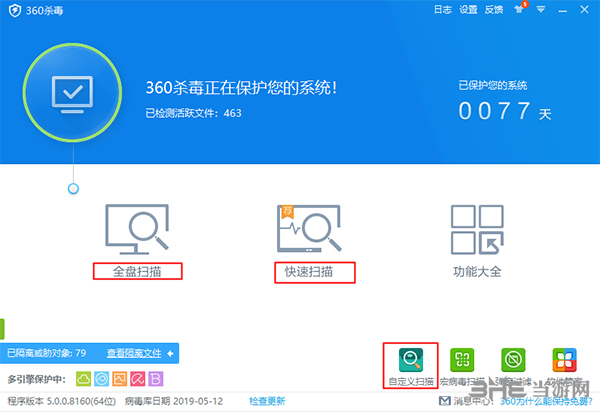The image size is (600, 412).
Task: Click the orange QVM engine icon
Action: pos(119,379)
